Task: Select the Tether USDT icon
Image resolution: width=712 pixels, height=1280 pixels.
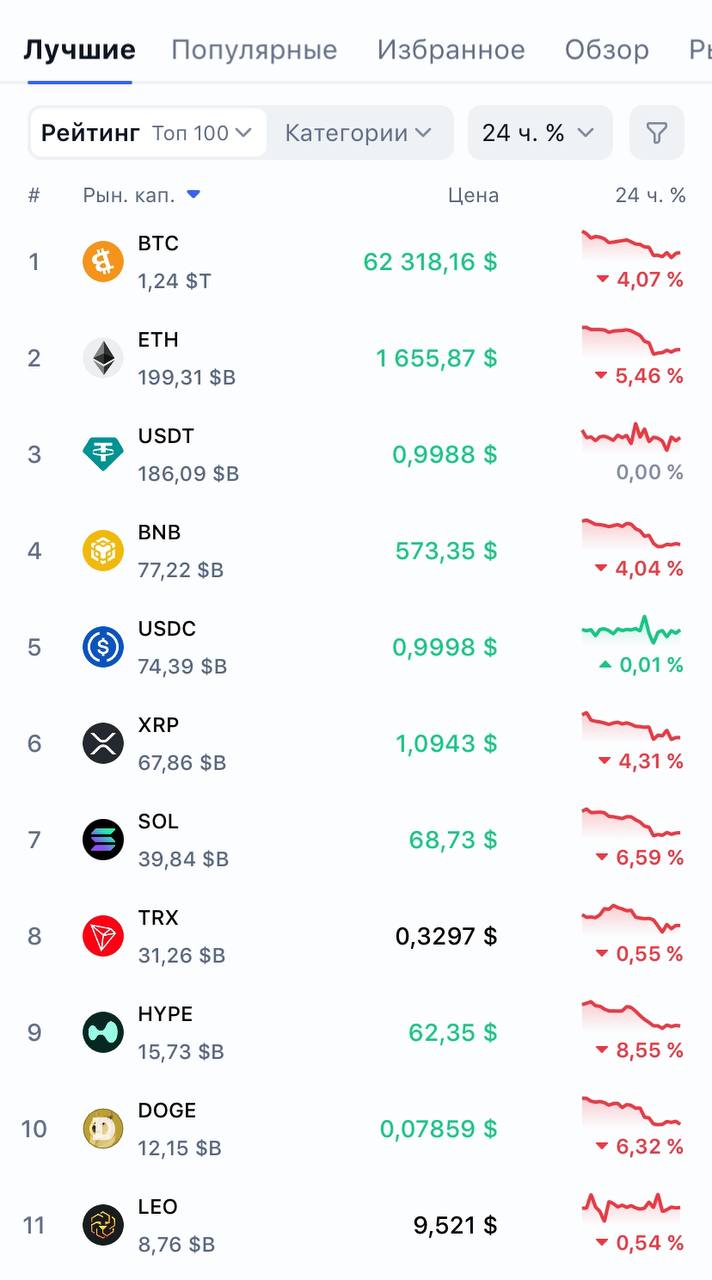Action: [x=103, y=454]
